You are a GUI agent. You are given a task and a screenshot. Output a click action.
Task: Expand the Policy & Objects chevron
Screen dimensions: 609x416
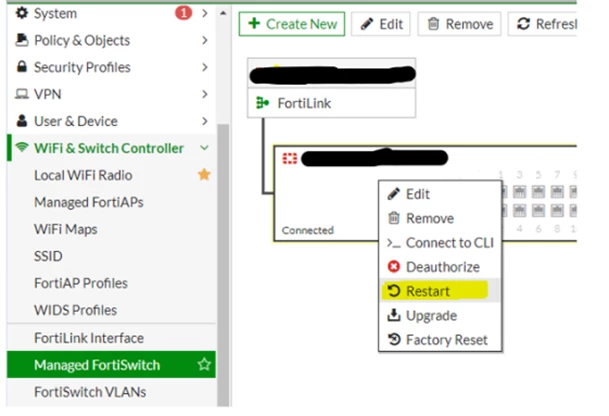[205, 40]
